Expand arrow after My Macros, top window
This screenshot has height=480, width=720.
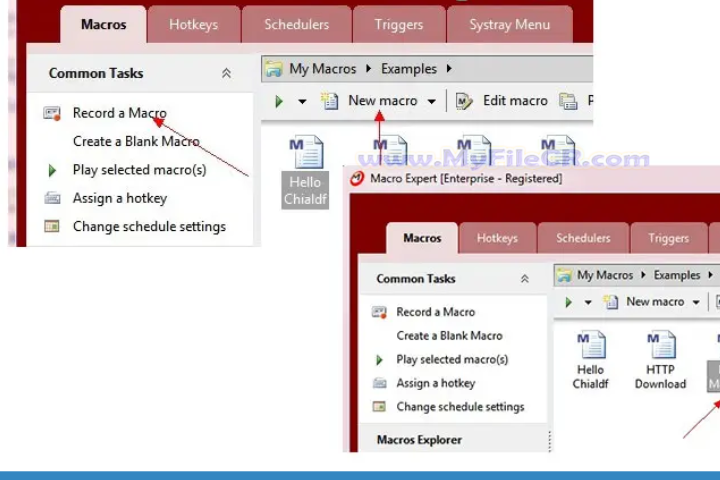pyautogui.click(x=368, y=68)
